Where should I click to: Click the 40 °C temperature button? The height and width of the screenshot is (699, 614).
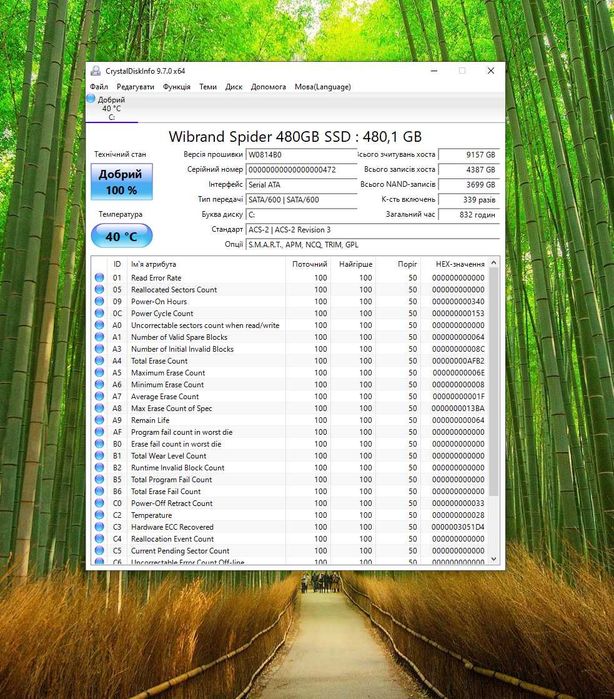121,236
